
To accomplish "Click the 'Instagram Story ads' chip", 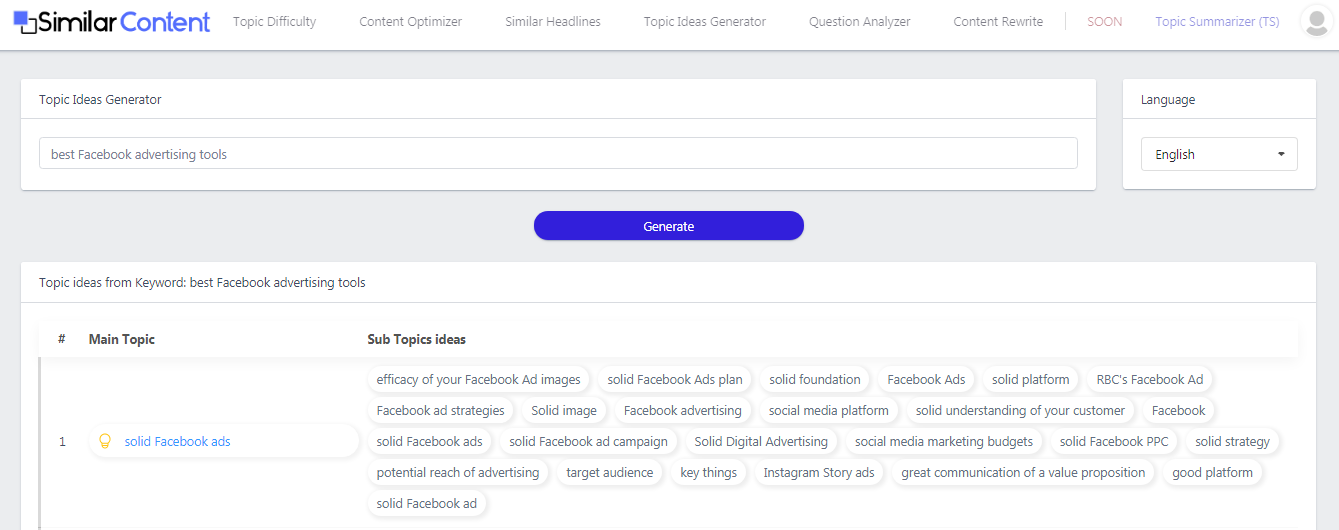I will click(x=819, y=472).
